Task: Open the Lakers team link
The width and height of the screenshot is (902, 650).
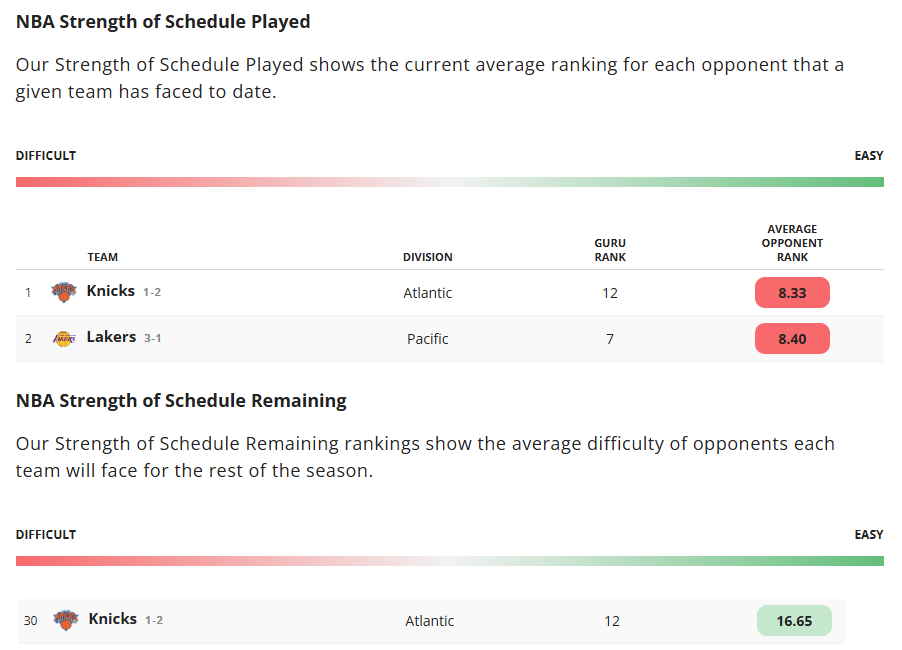Action: (111, 337)
